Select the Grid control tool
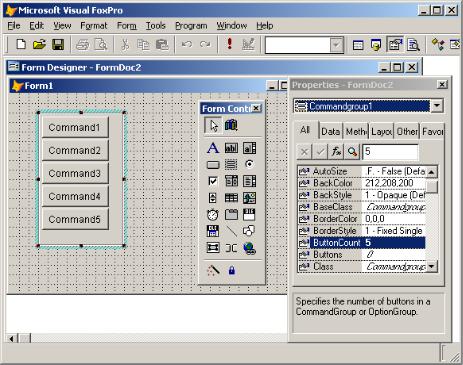 pyautogui.click(x=231, y=198)
